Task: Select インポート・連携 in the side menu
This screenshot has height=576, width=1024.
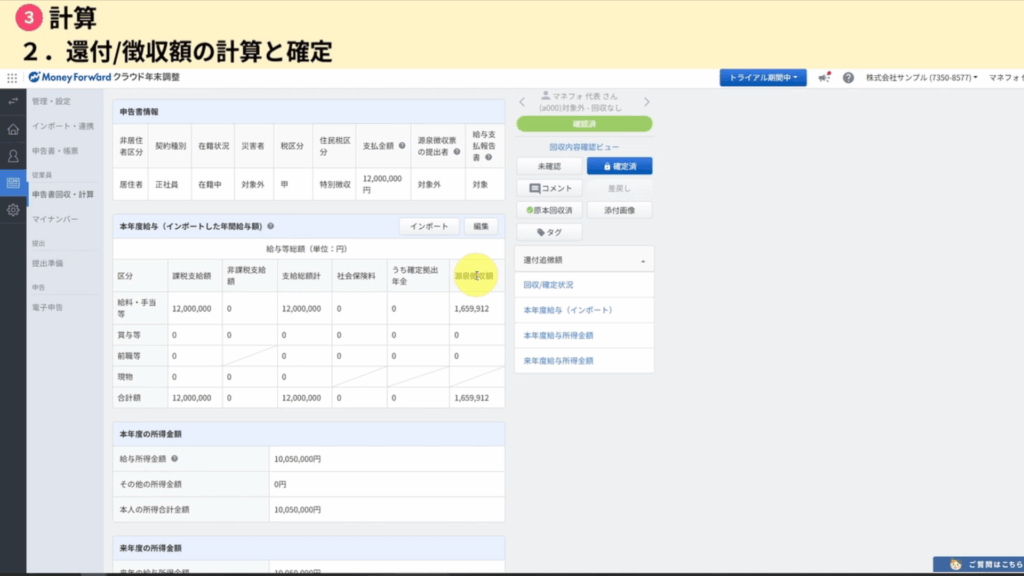Action: click(x=63, y=126)
